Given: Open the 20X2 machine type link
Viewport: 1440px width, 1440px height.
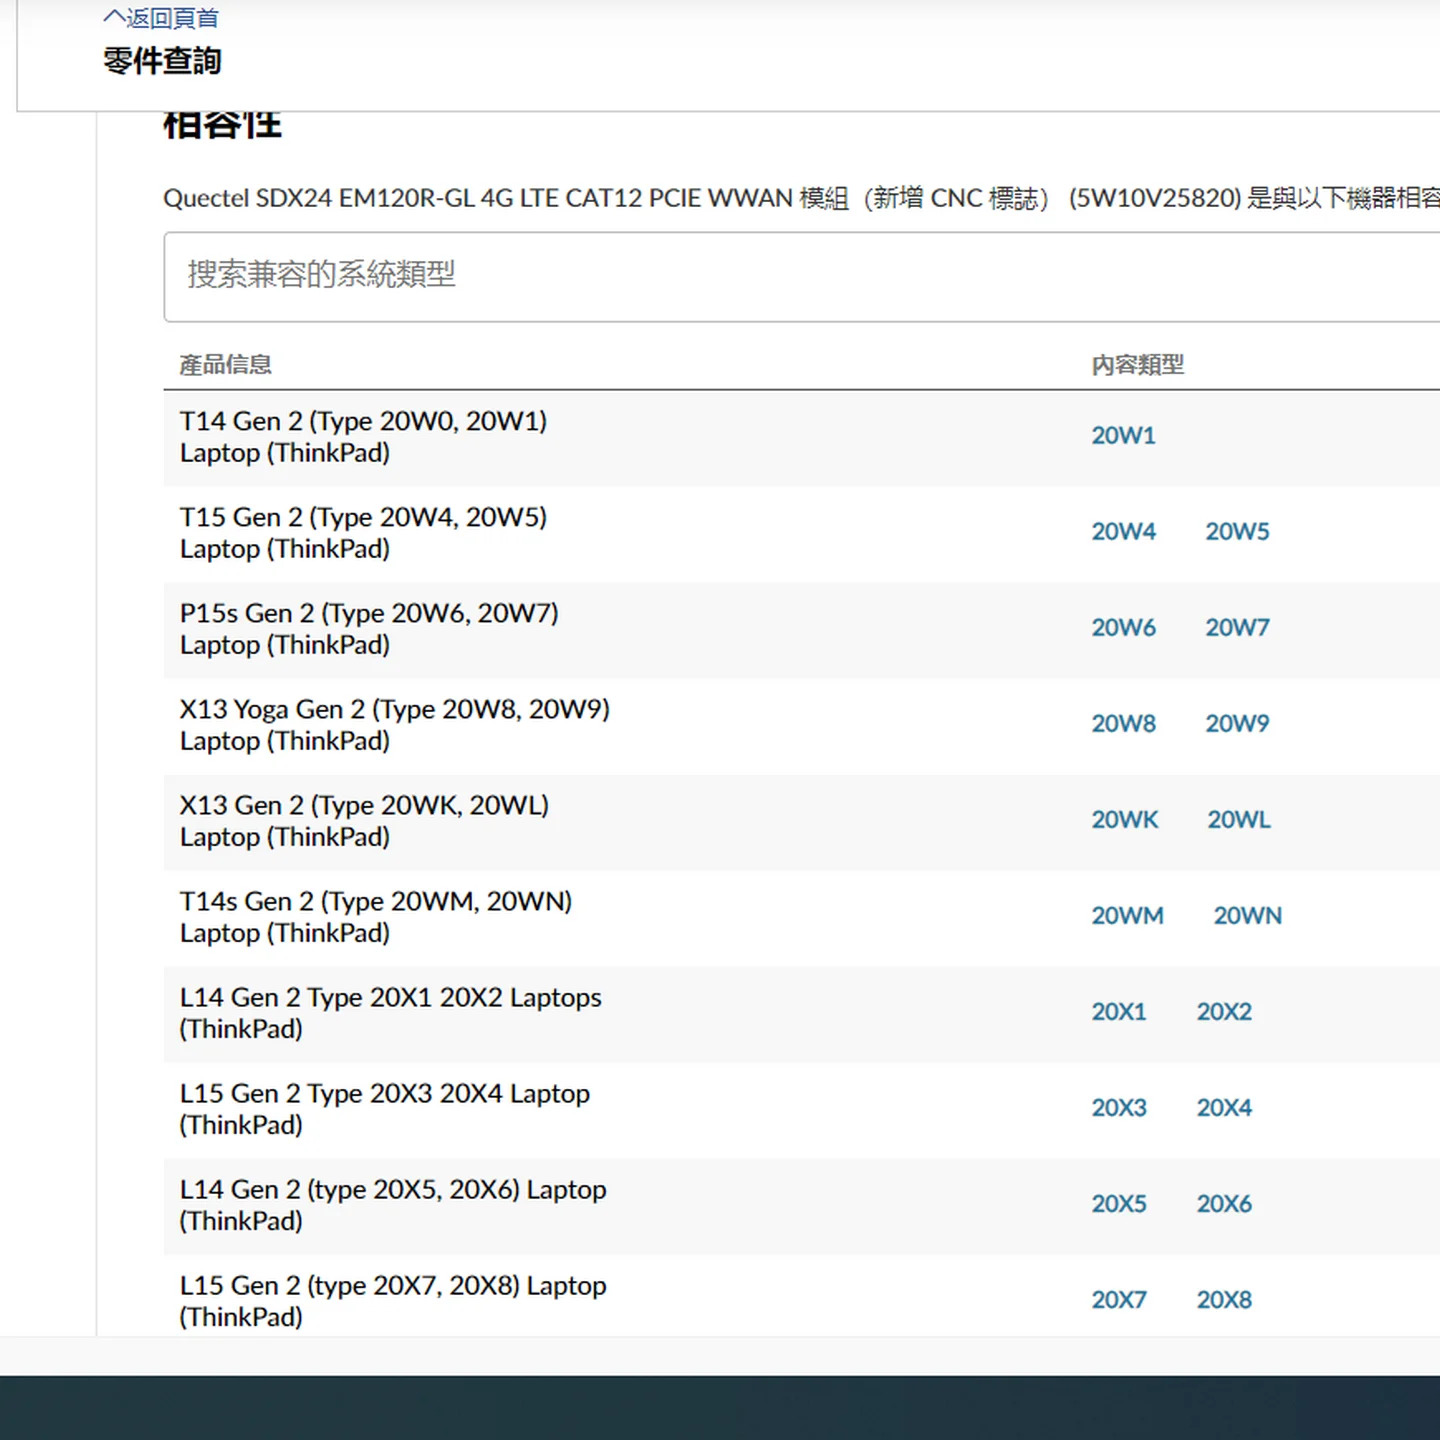Looking at the screenshot, I should coord(1224,1012).
